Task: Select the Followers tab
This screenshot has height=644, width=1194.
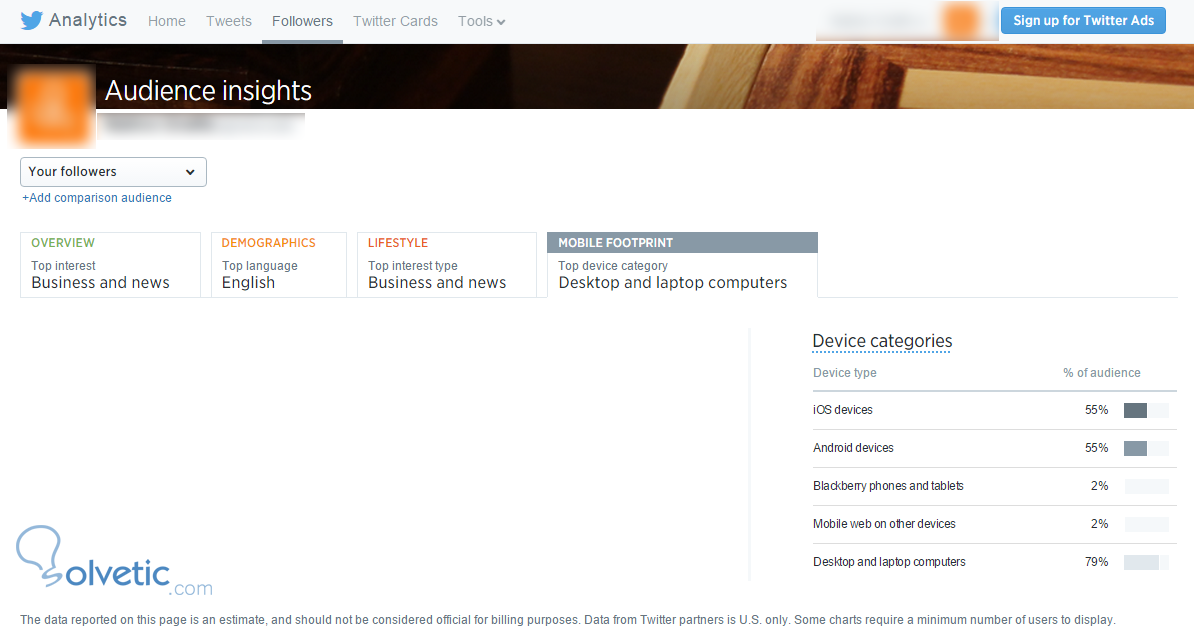Action: coord(302,21)
